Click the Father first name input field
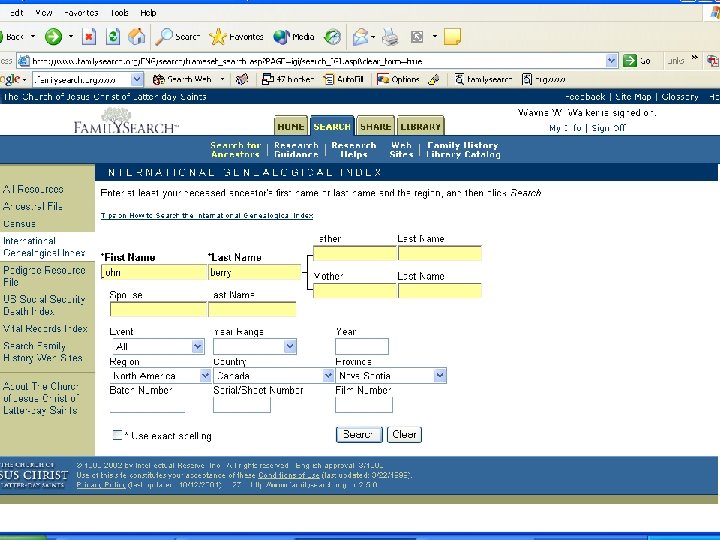Screen dimensions: 720x540 click(x=354, y=253)
